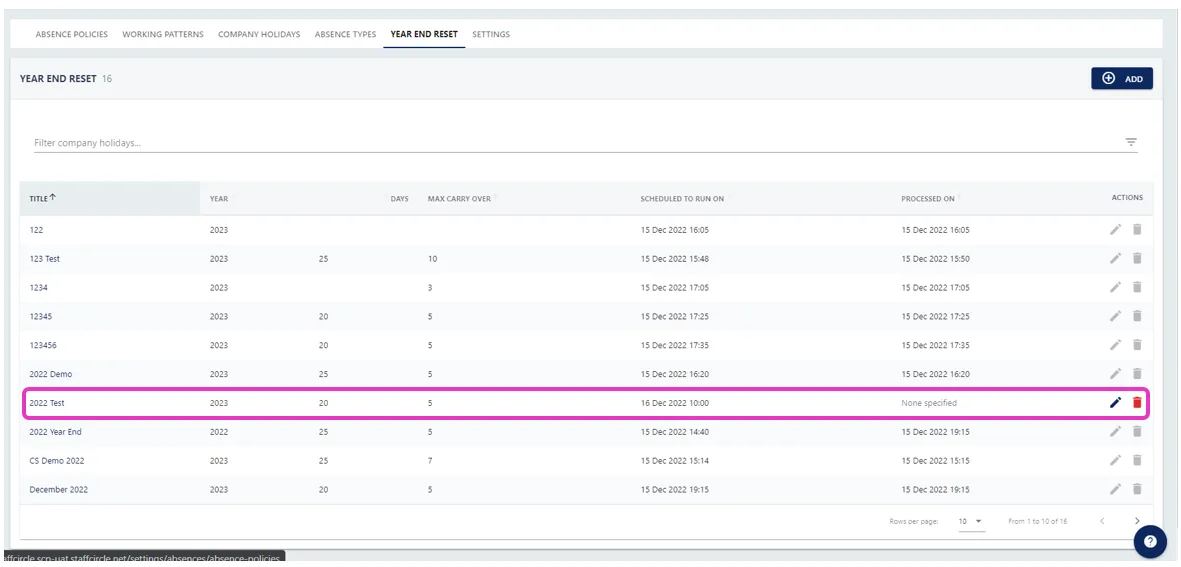Screen dimensions: 1181x567
Task: Click the Year End Reset 16 heading
Action: (66, 78)
